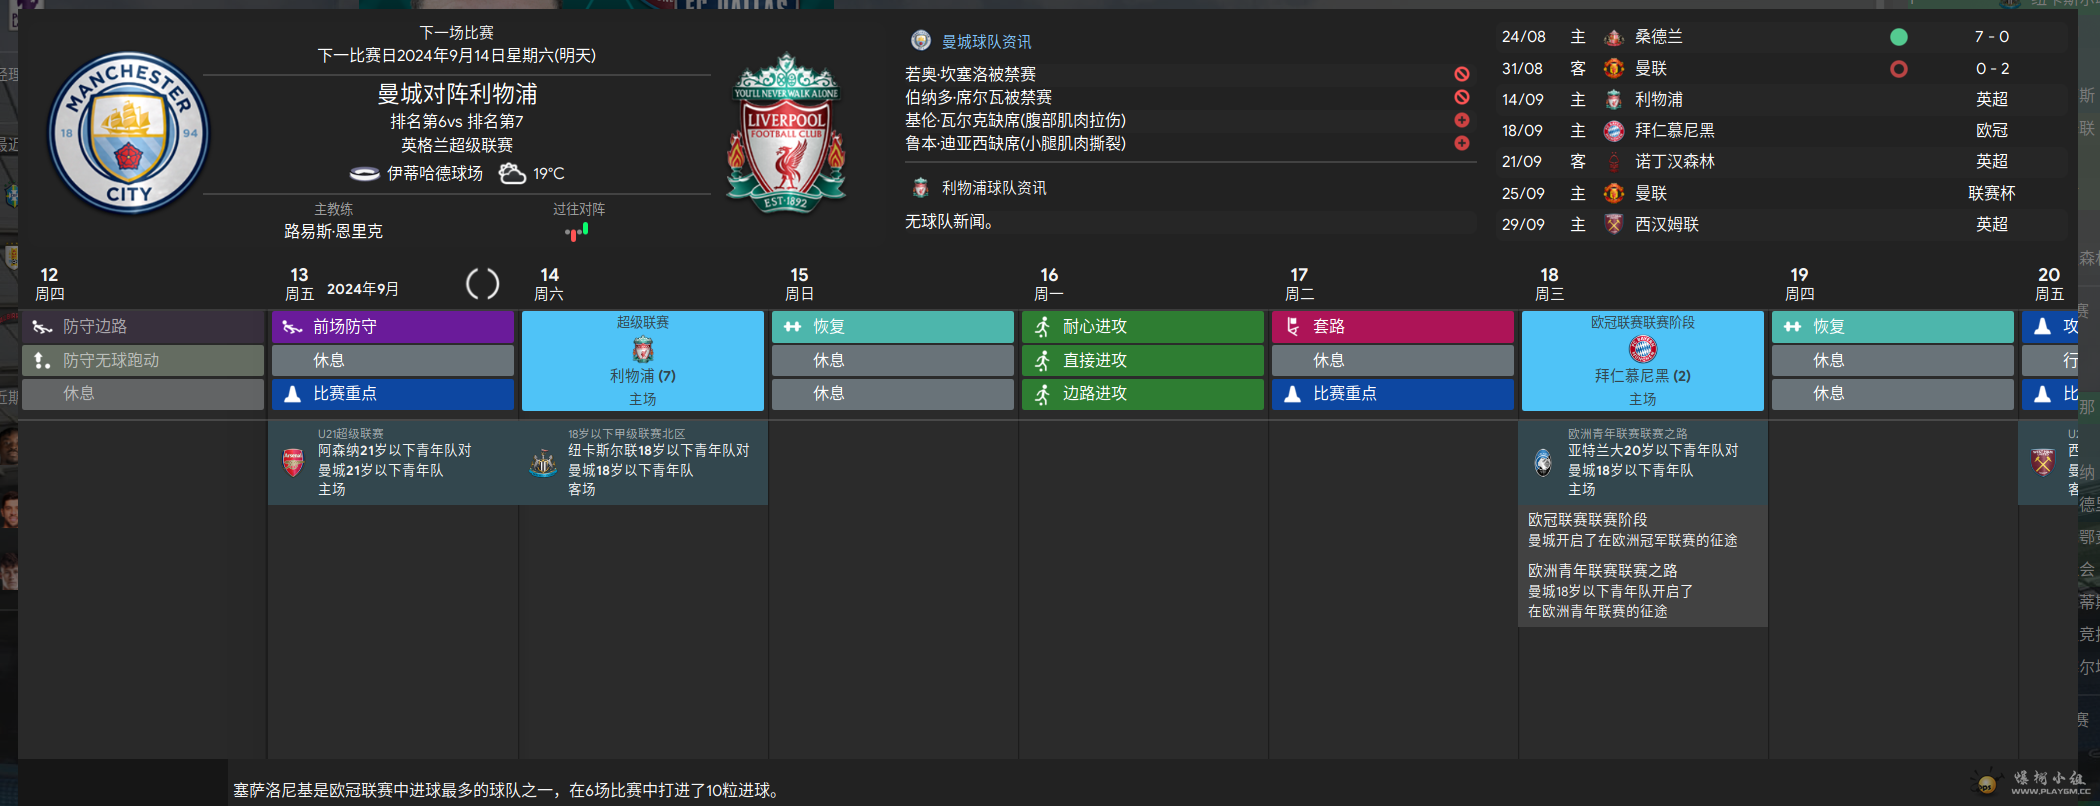Select the 25/09 曼联 联赛杯 fixture row

point(1780,193)
